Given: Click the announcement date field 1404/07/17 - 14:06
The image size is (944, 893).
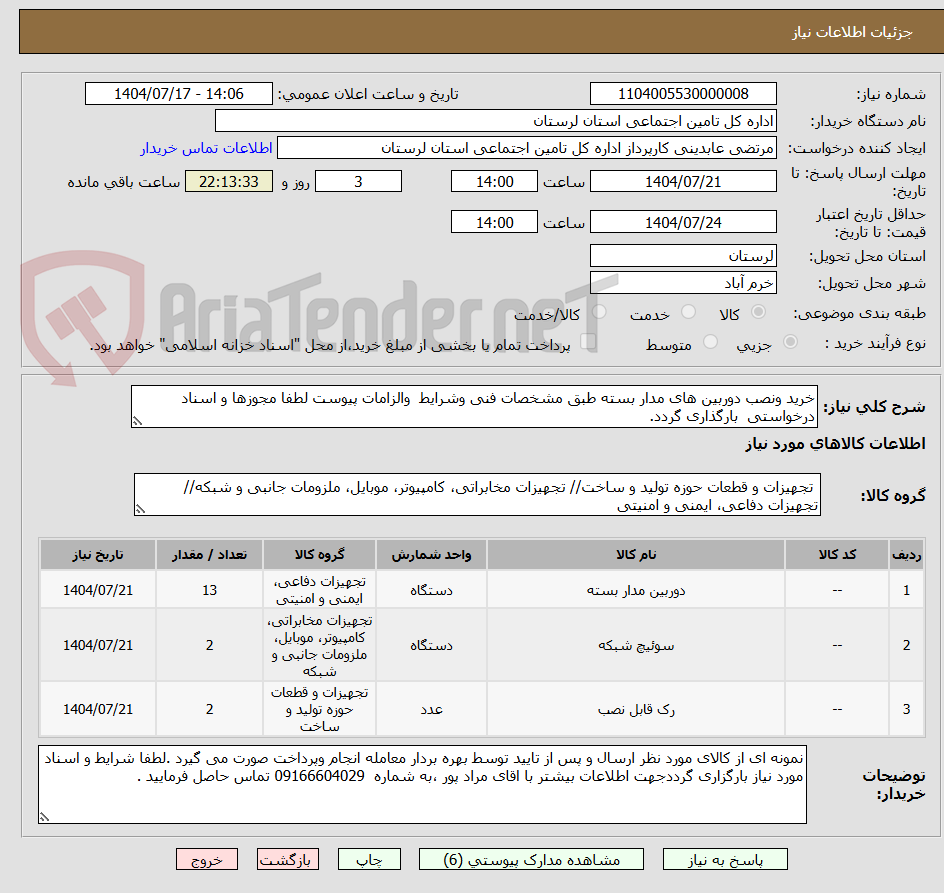Looking at the screenshot, I should (179, 94).
